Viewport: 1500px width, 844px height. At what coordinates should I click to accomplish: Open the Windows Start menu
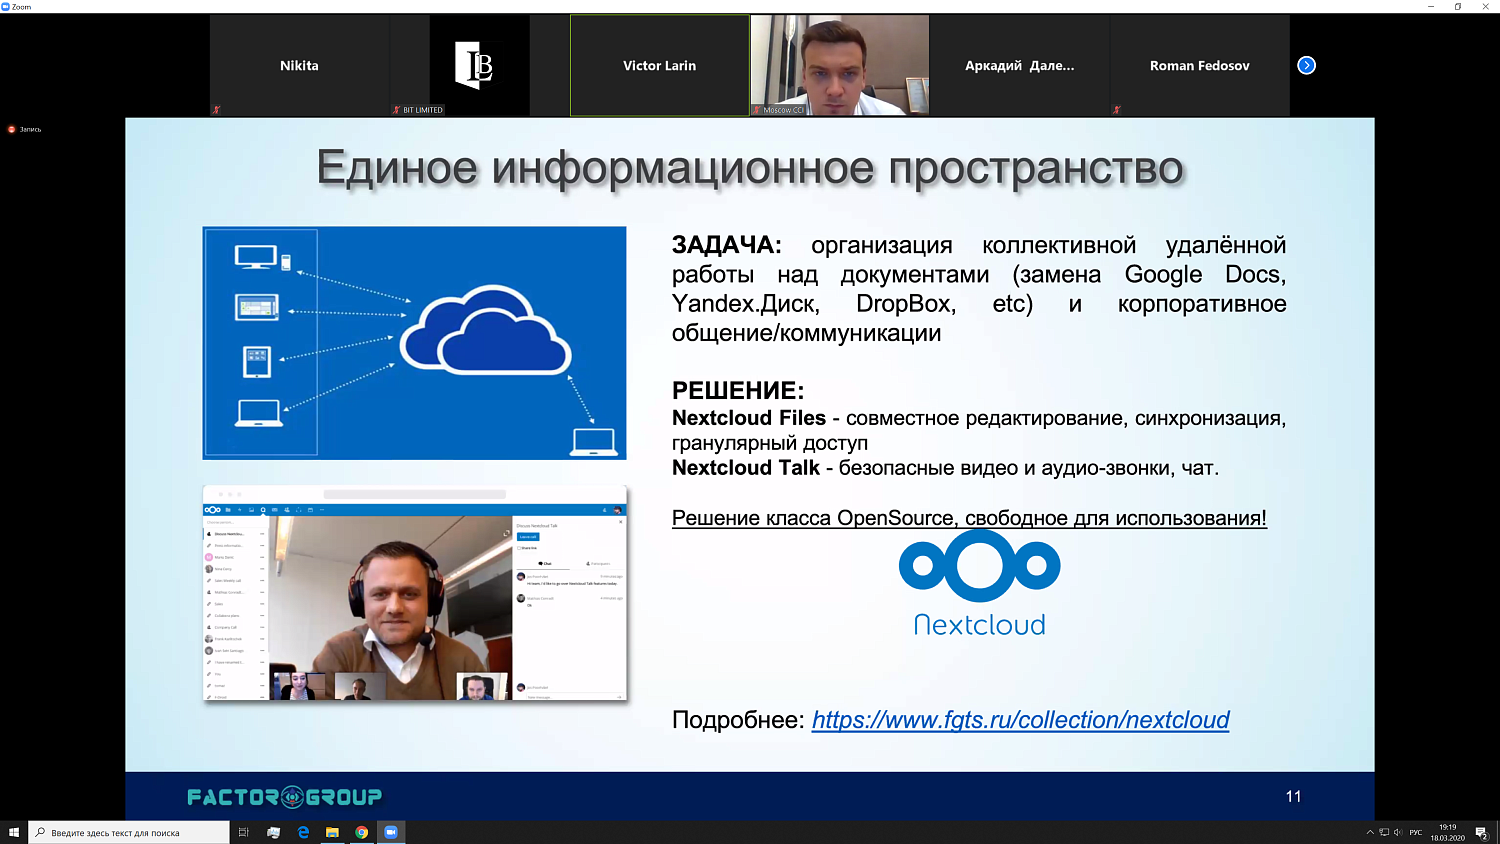(14, 832)
